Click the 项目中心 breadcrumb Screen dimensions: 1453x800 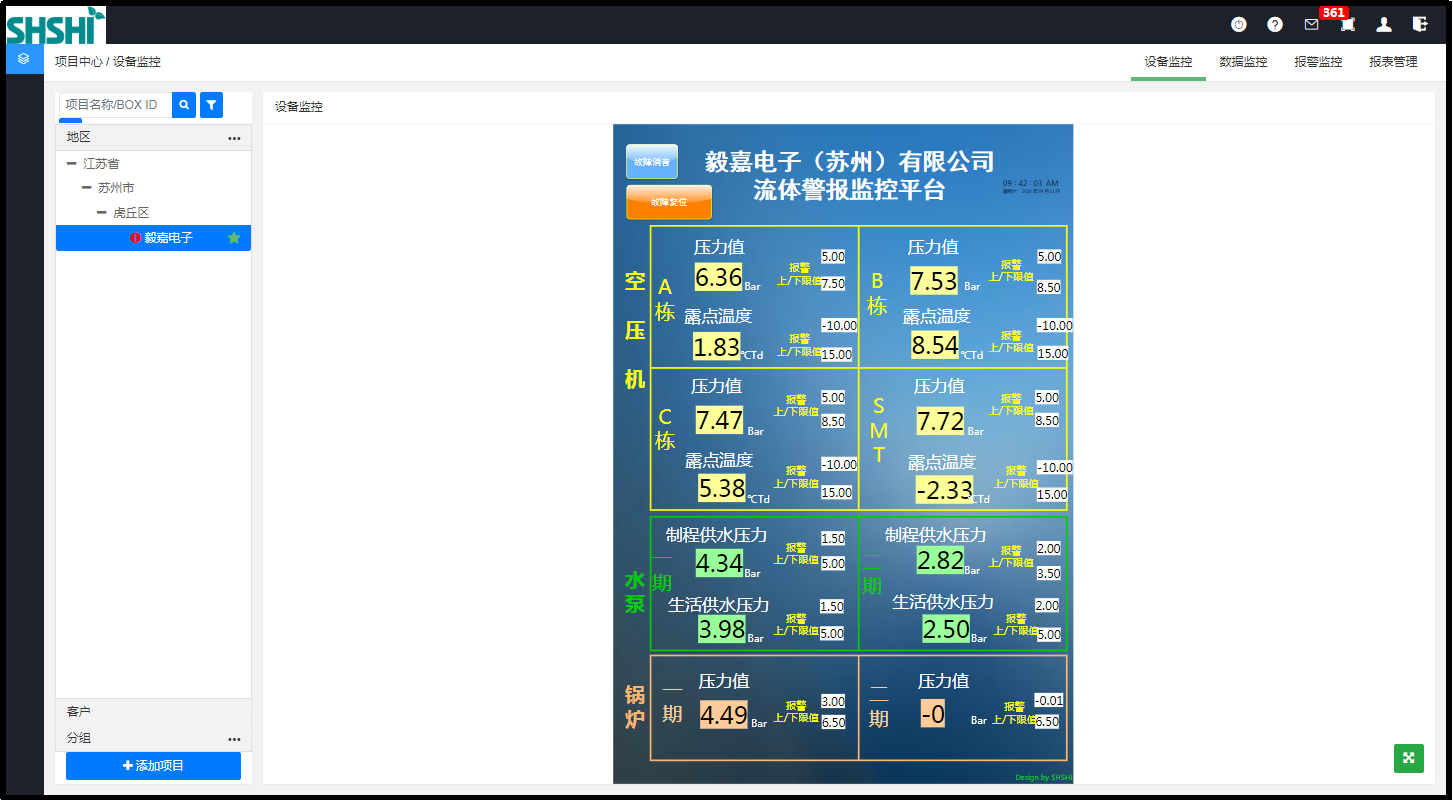click(x=78, y=62)
